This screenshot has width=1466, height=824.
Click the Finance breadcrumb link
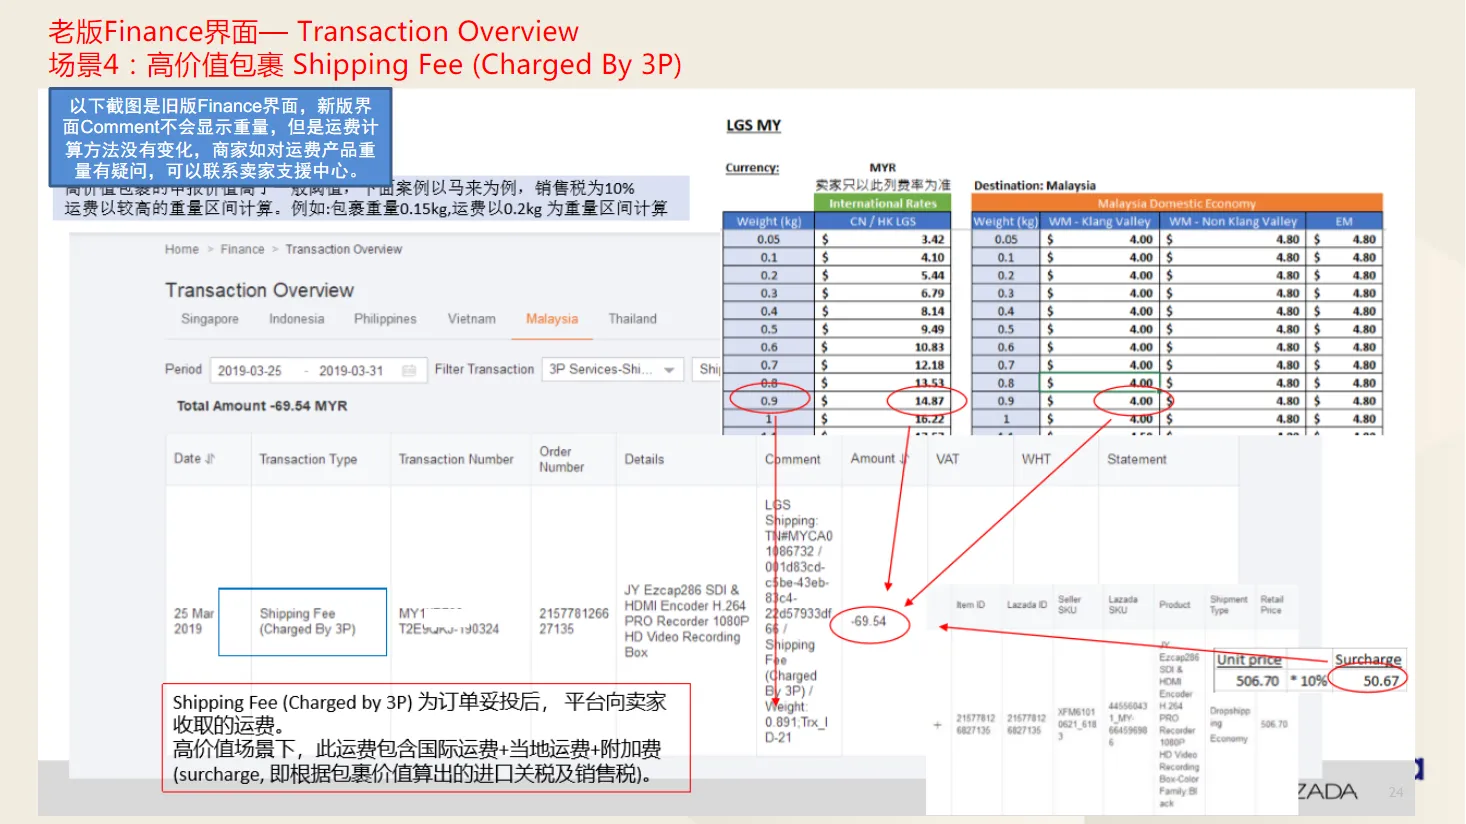(x=243, y=249)
